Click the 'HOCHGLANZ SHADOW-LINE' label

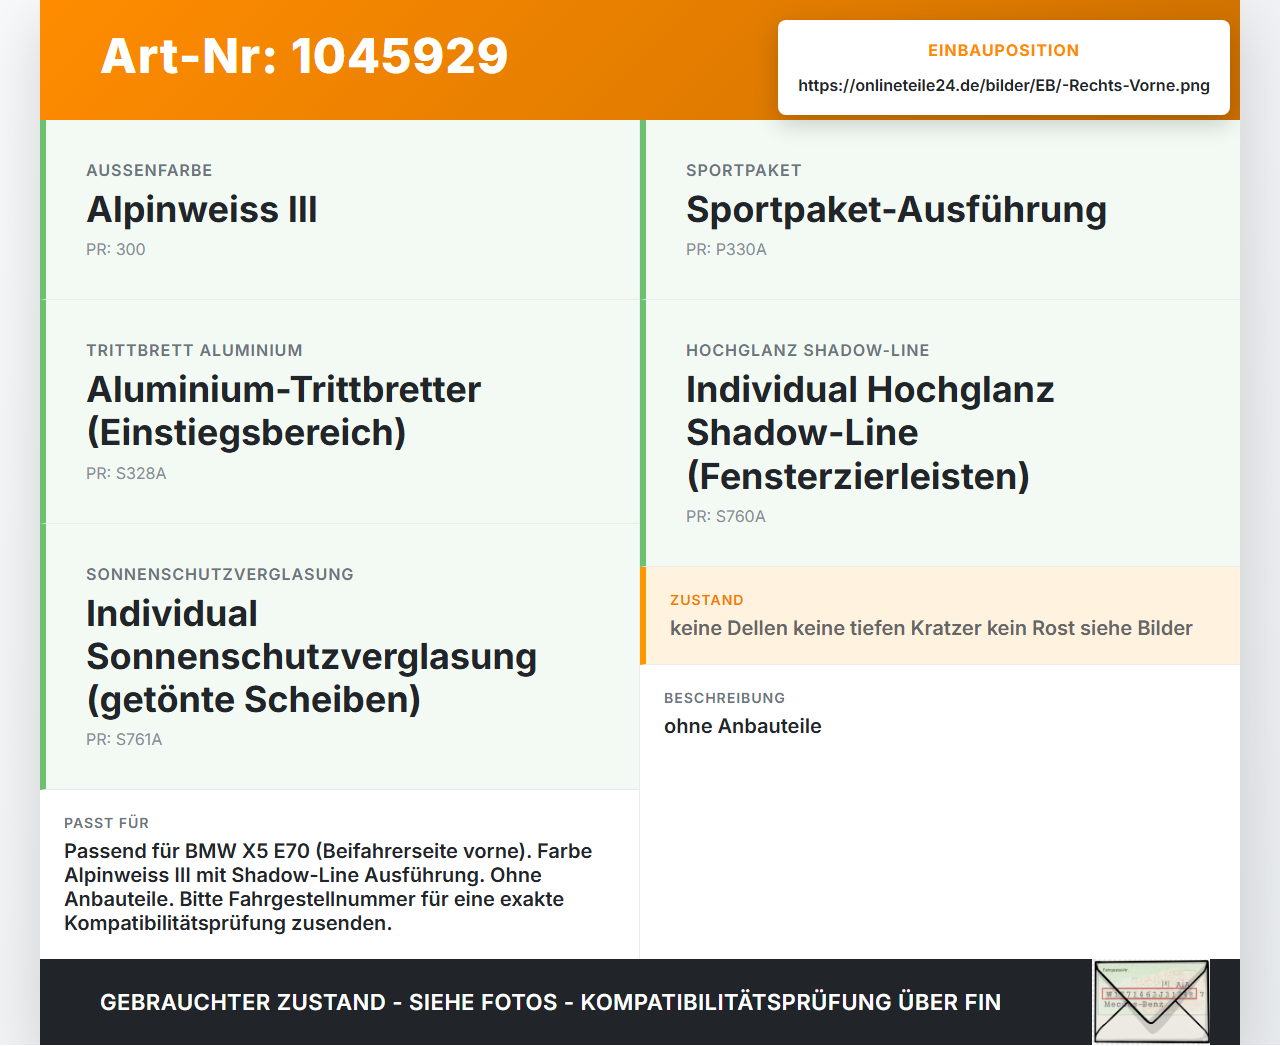point(808,351)
